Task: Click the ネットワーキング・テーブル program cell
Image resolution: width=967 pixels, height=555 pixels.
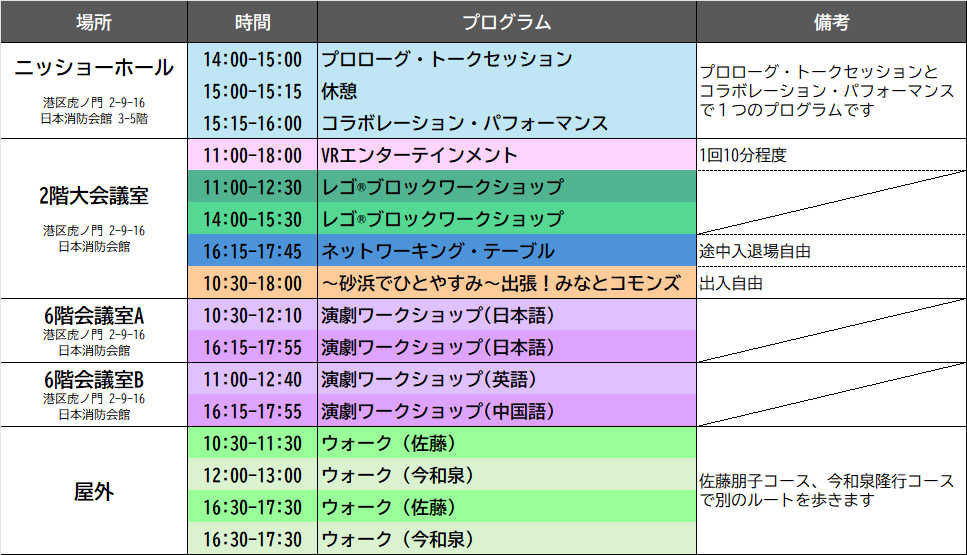Action: point(506,251)
